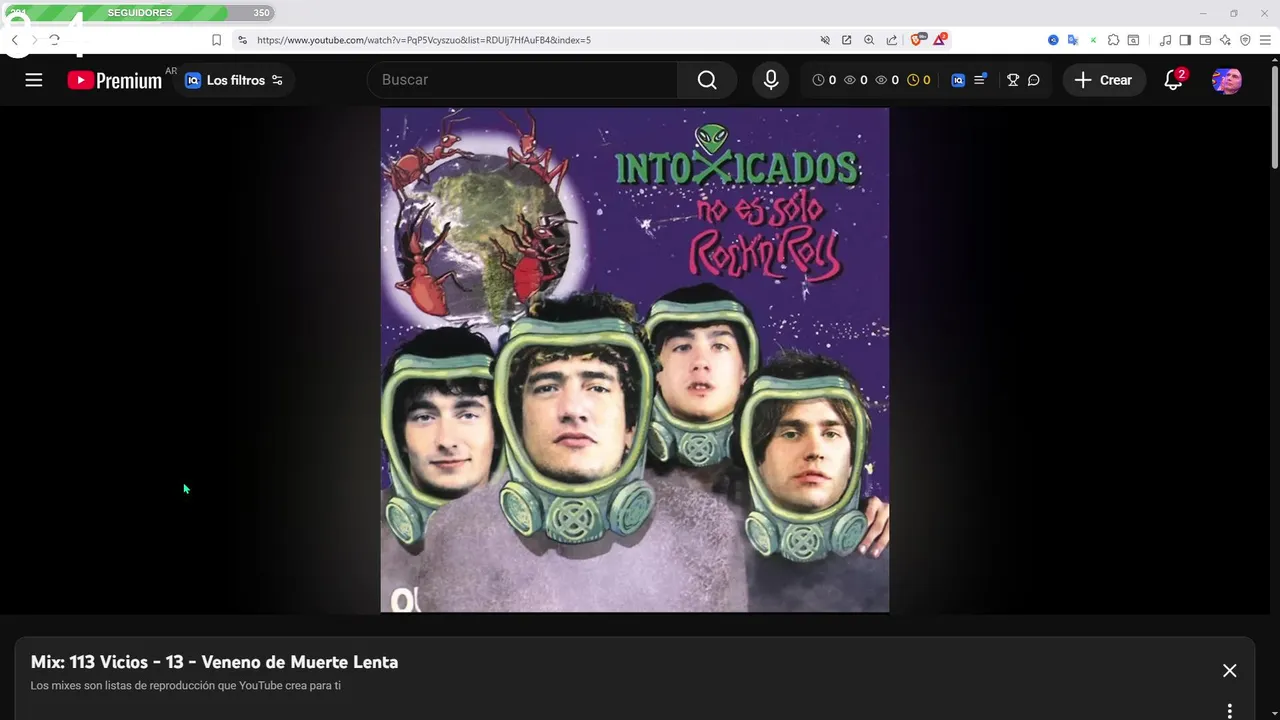Viewport: 1280px width, 720px height.
Task: Open the Brave Rewards triangle icon
Action: (940, 40)
